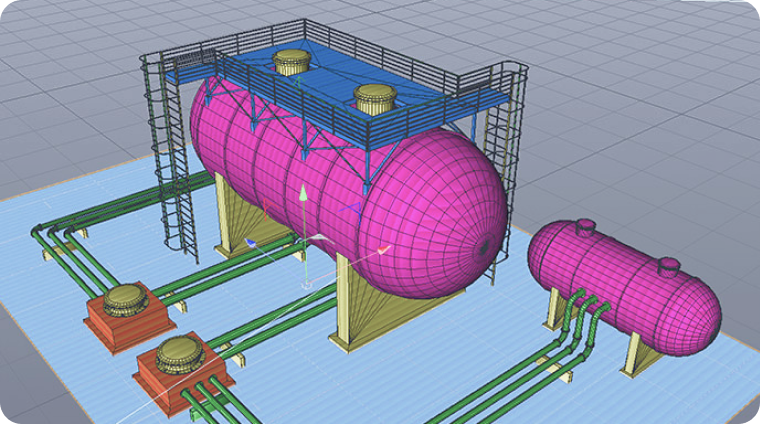760x424 pixels.
Task: Select the right nozzle atop the small tank
Action: point(669,265)
